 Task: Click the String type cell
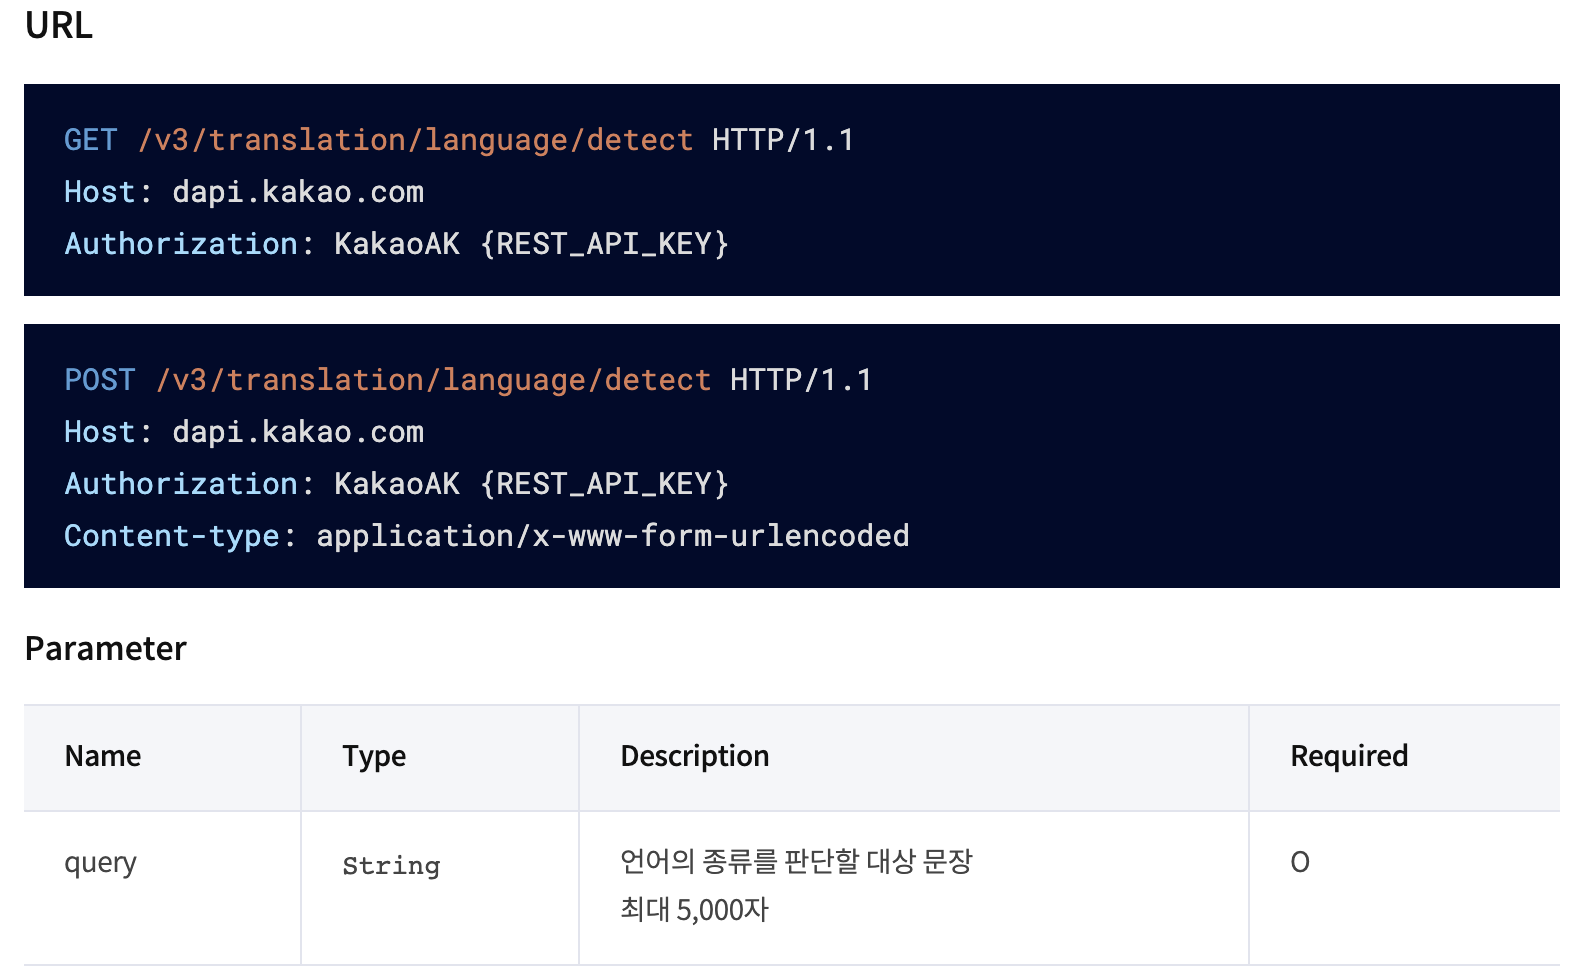[x=391, y=866]
